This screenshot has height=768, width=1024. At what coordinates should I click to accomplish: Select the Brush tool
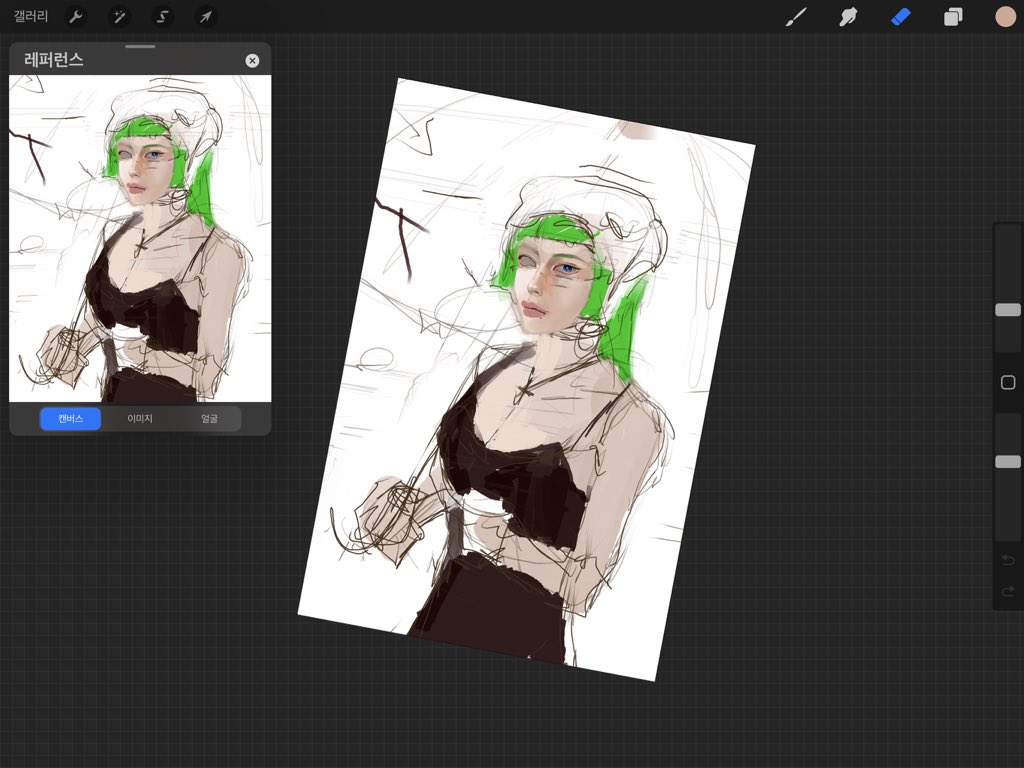coord(796,17)
